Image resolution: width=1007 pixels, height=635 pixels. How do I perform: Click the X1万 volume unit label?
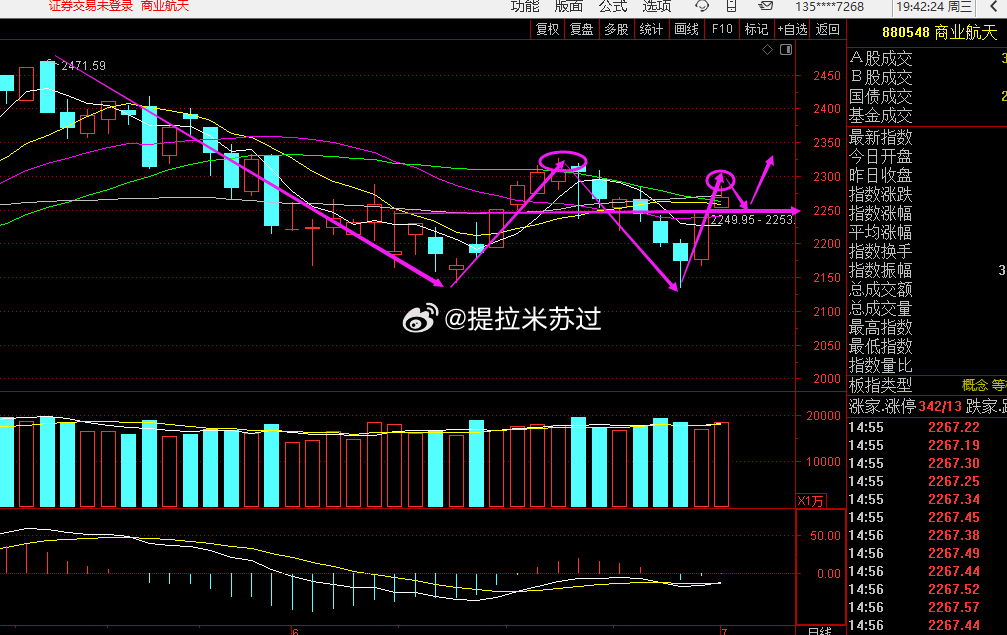[810, 501]
